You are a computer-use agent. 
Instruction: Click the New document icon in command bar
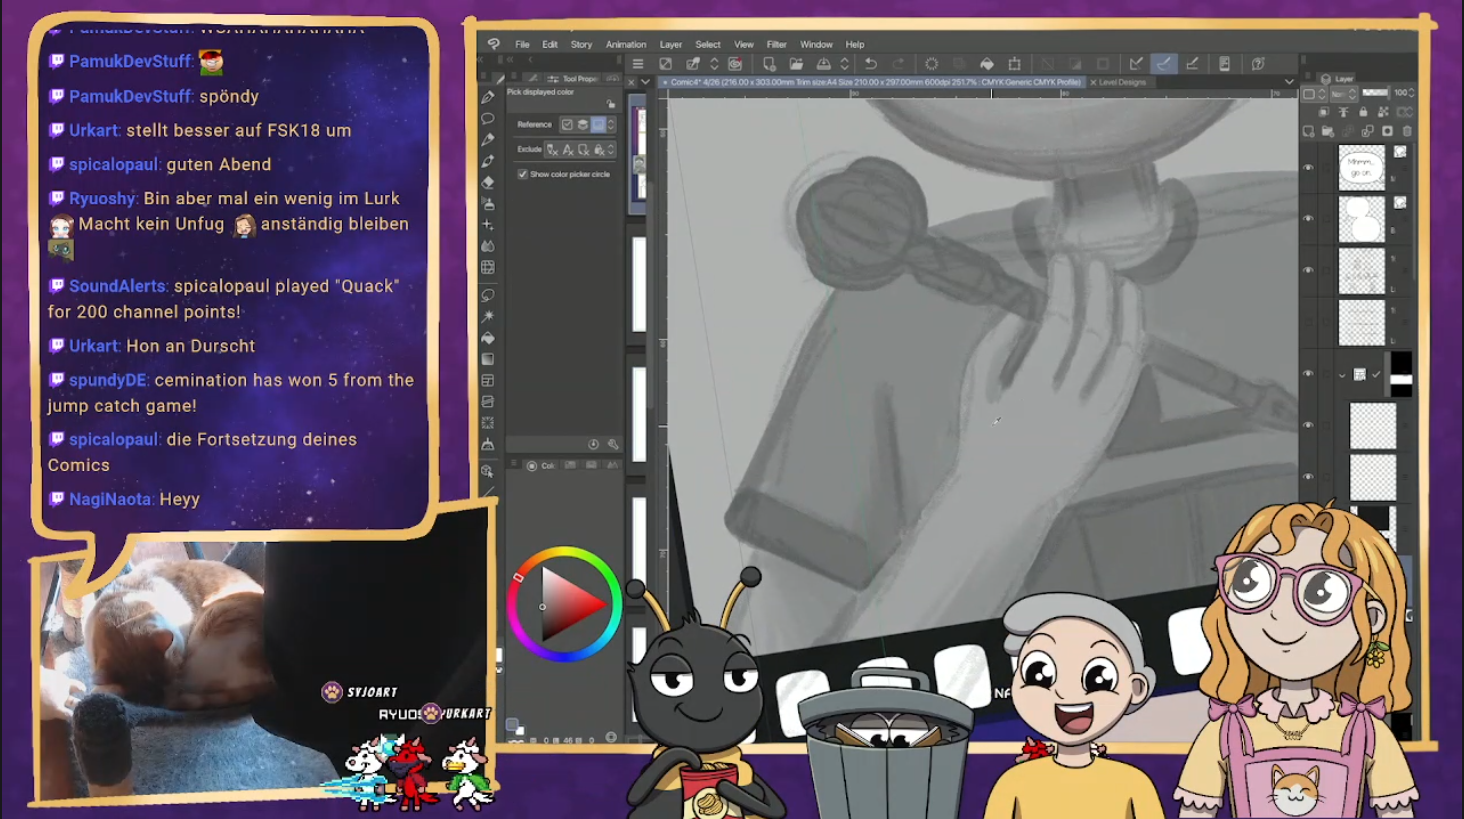click(770, 64)
